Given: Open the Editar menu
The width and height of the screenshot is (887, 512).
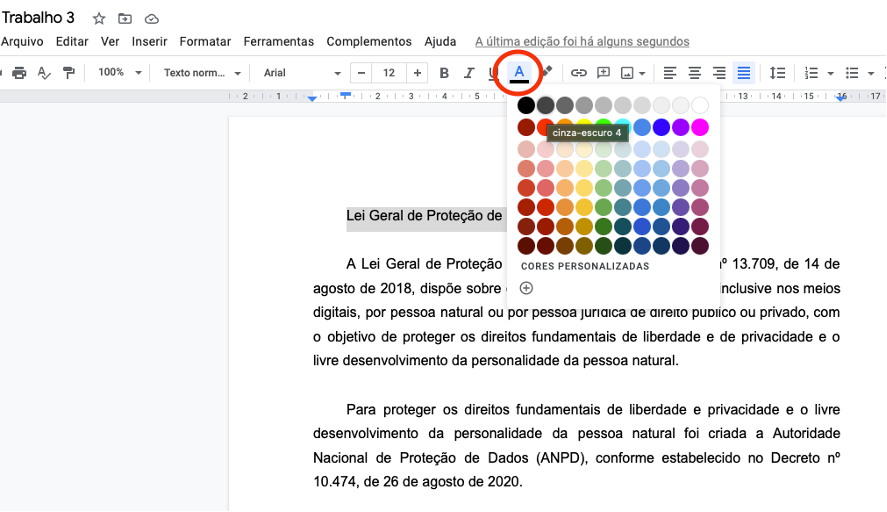Looking at the screenshot, I should click(x=72, y=41).
